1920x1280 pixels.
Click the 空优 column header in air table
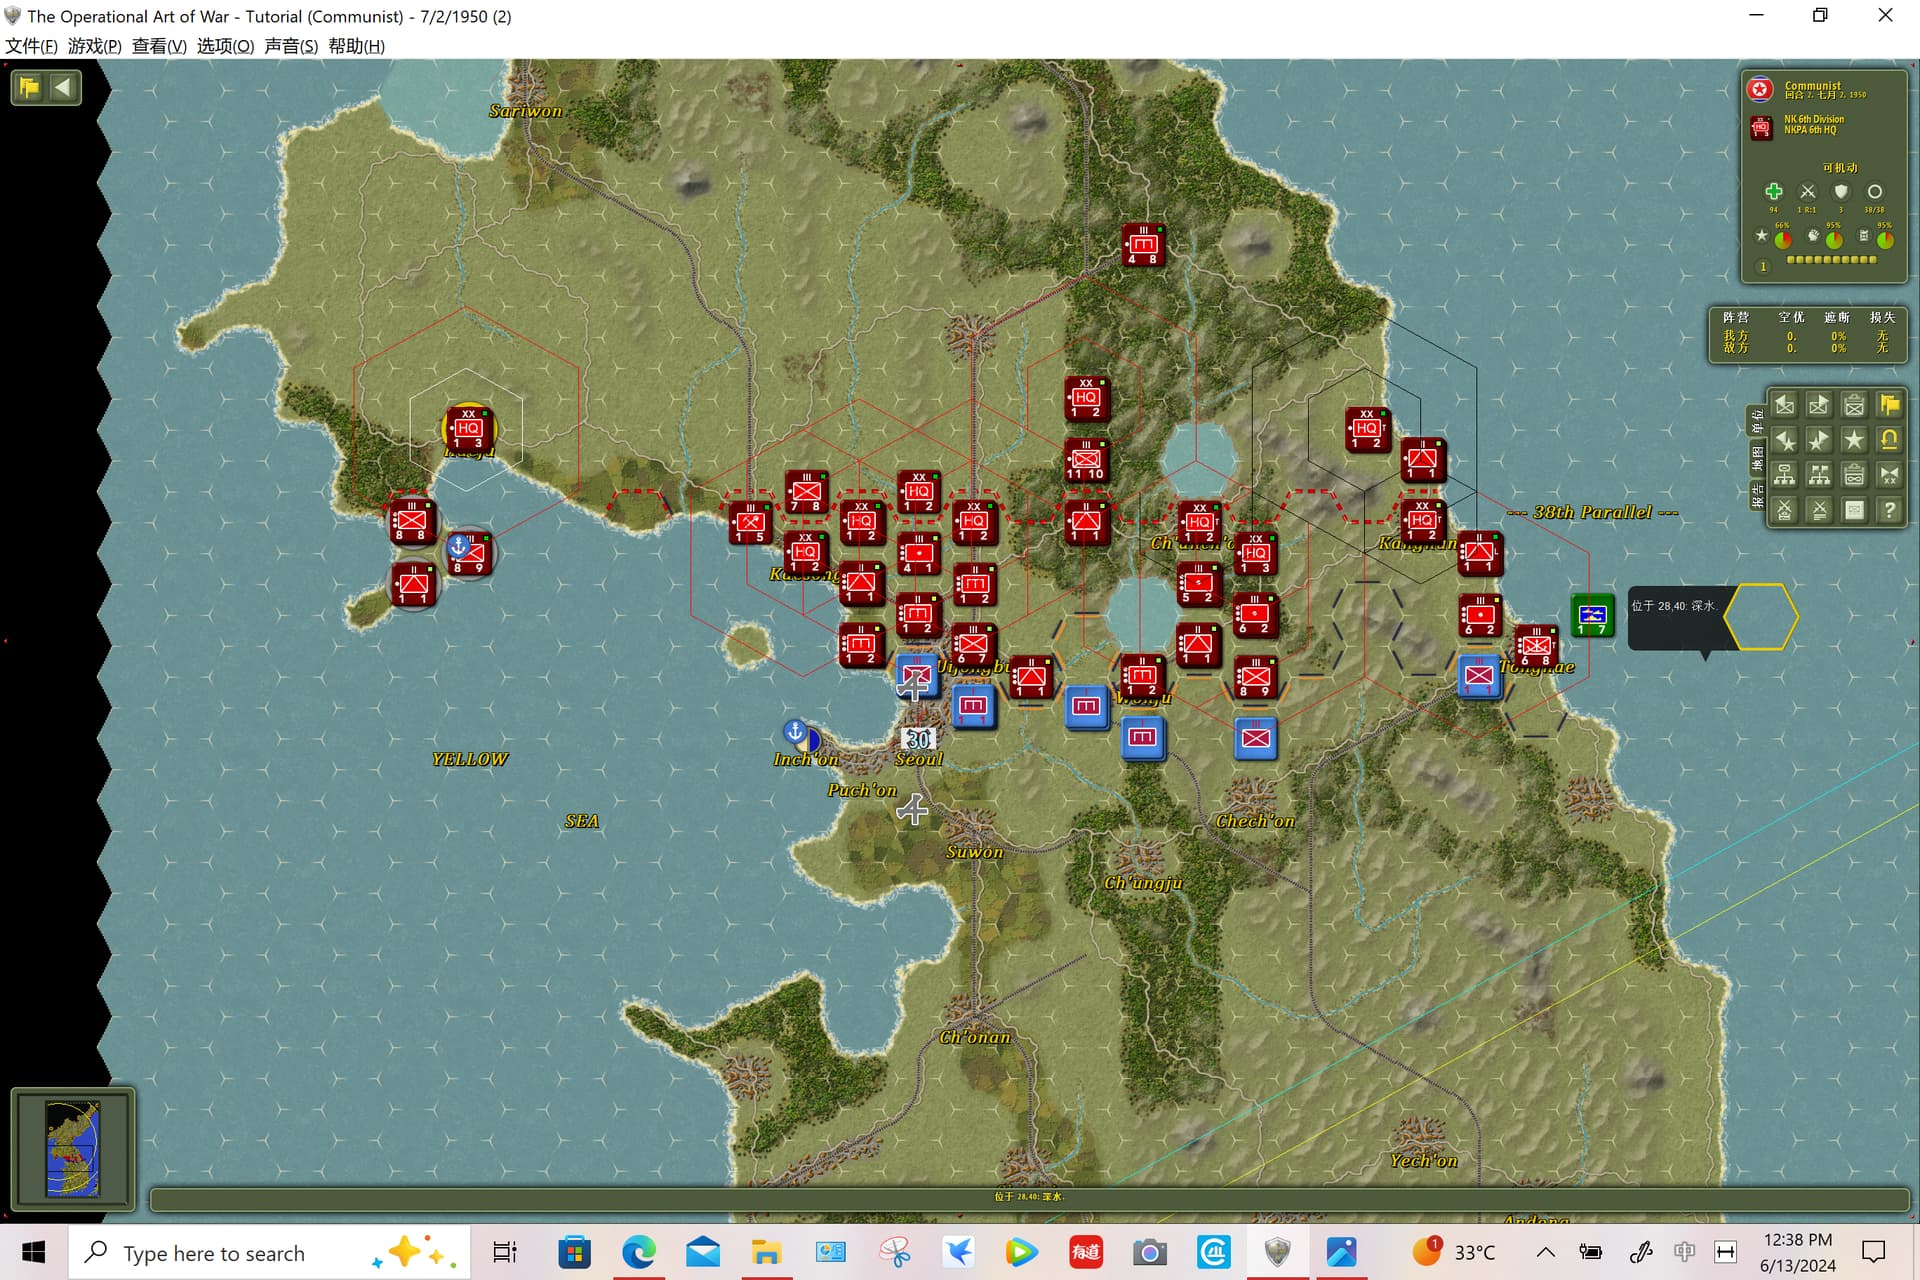click(1791, 317)
